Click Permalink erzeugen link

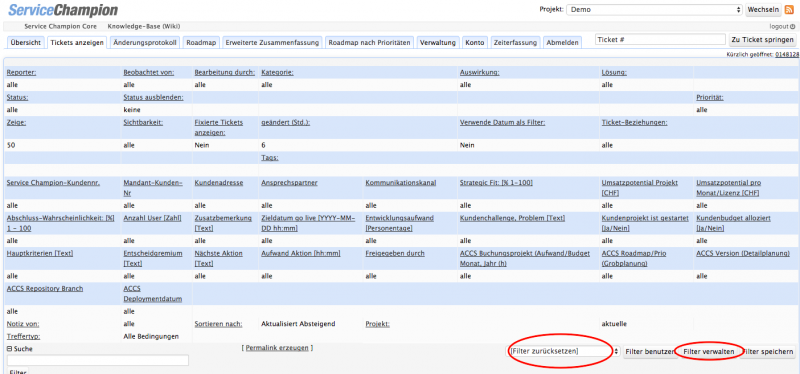[x=277, y=347]
